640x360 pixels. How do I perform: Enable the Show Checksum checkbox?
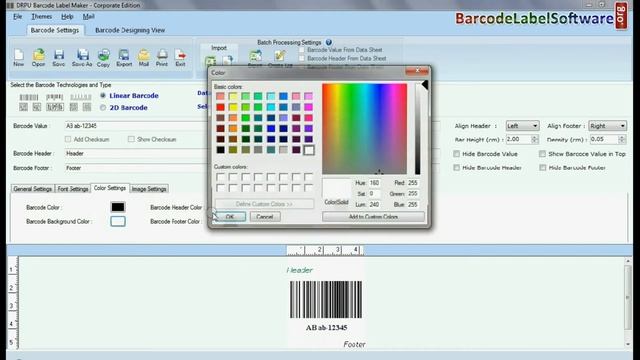(x=131, y=139)
